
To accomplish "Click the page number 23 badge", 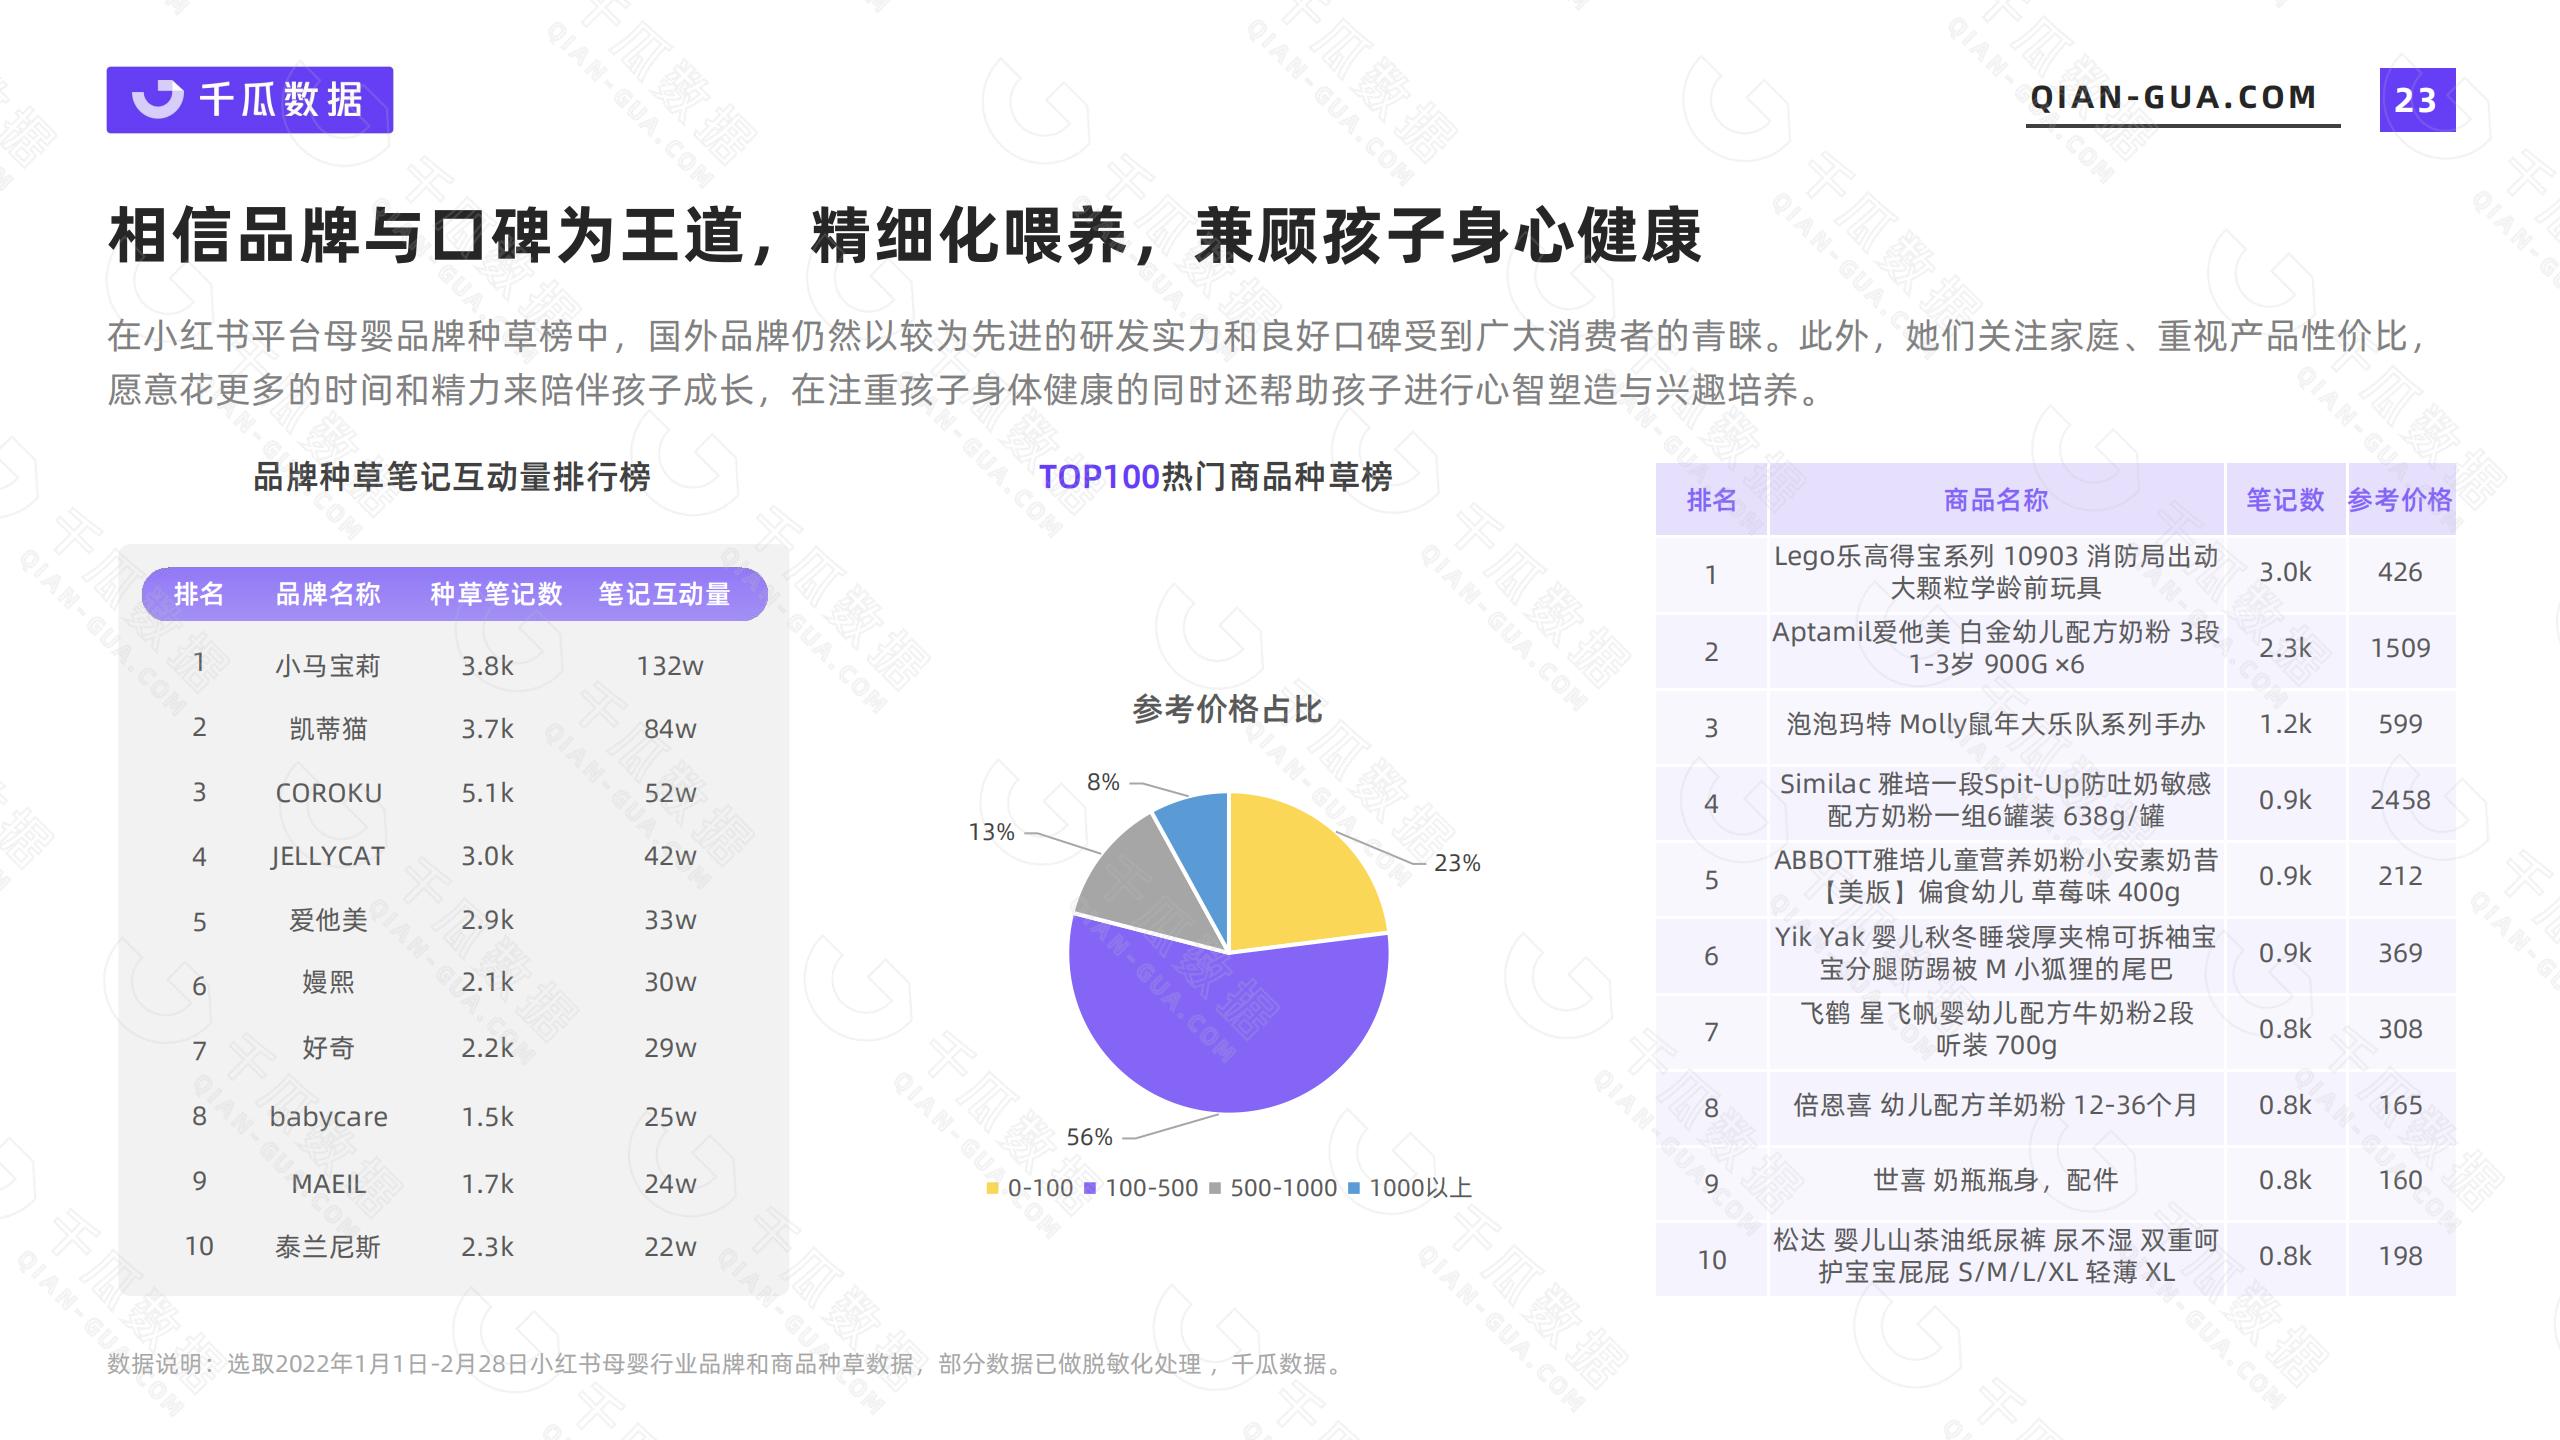I will [x=2416, y=100].
